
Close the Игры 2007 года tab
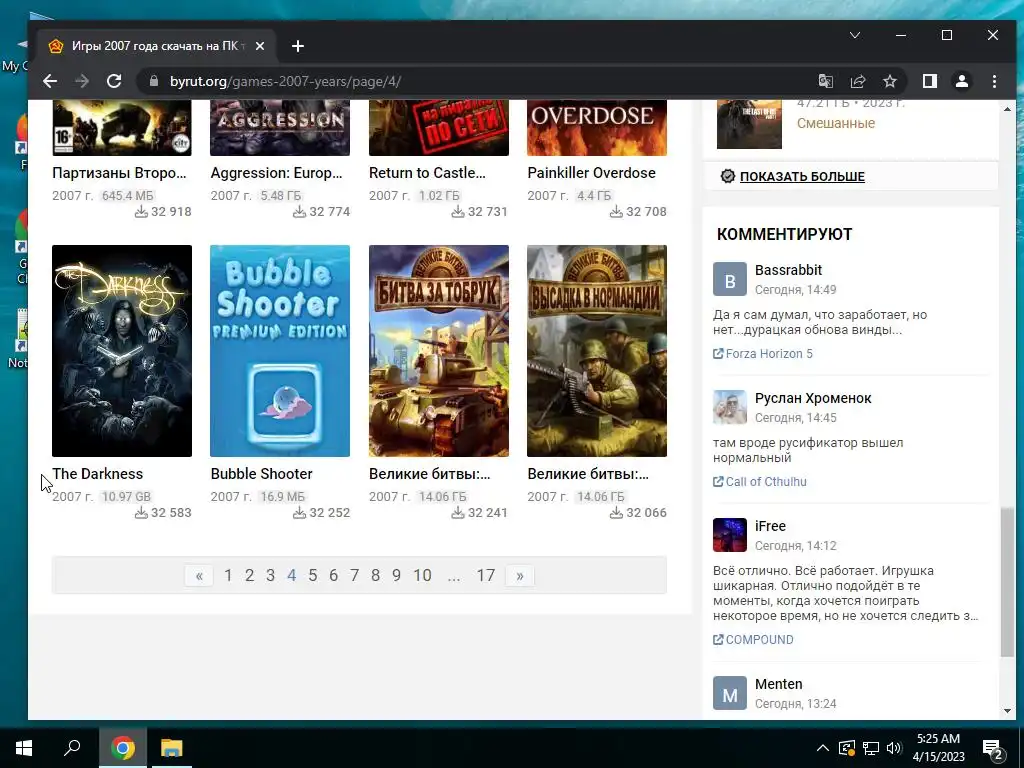tap(260, 46)
